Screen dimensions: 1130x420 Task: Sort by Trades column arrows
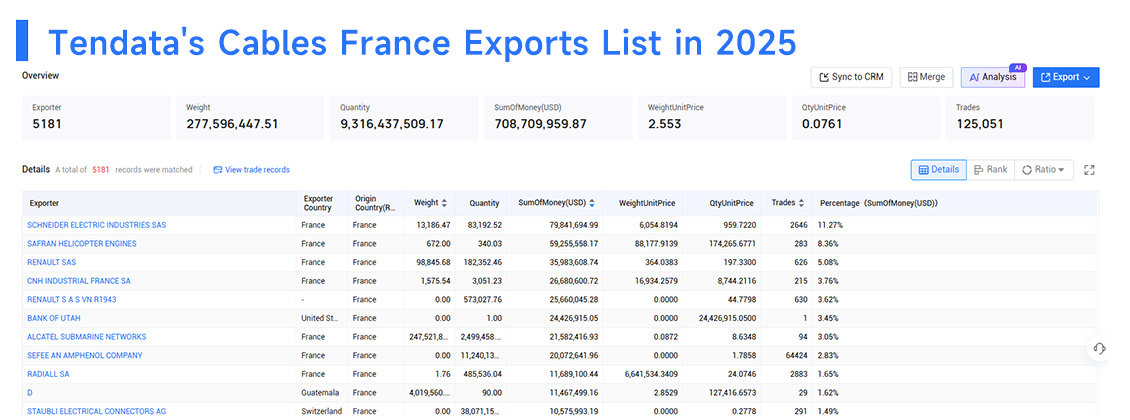pyautogui.click(x=802, y=203)
